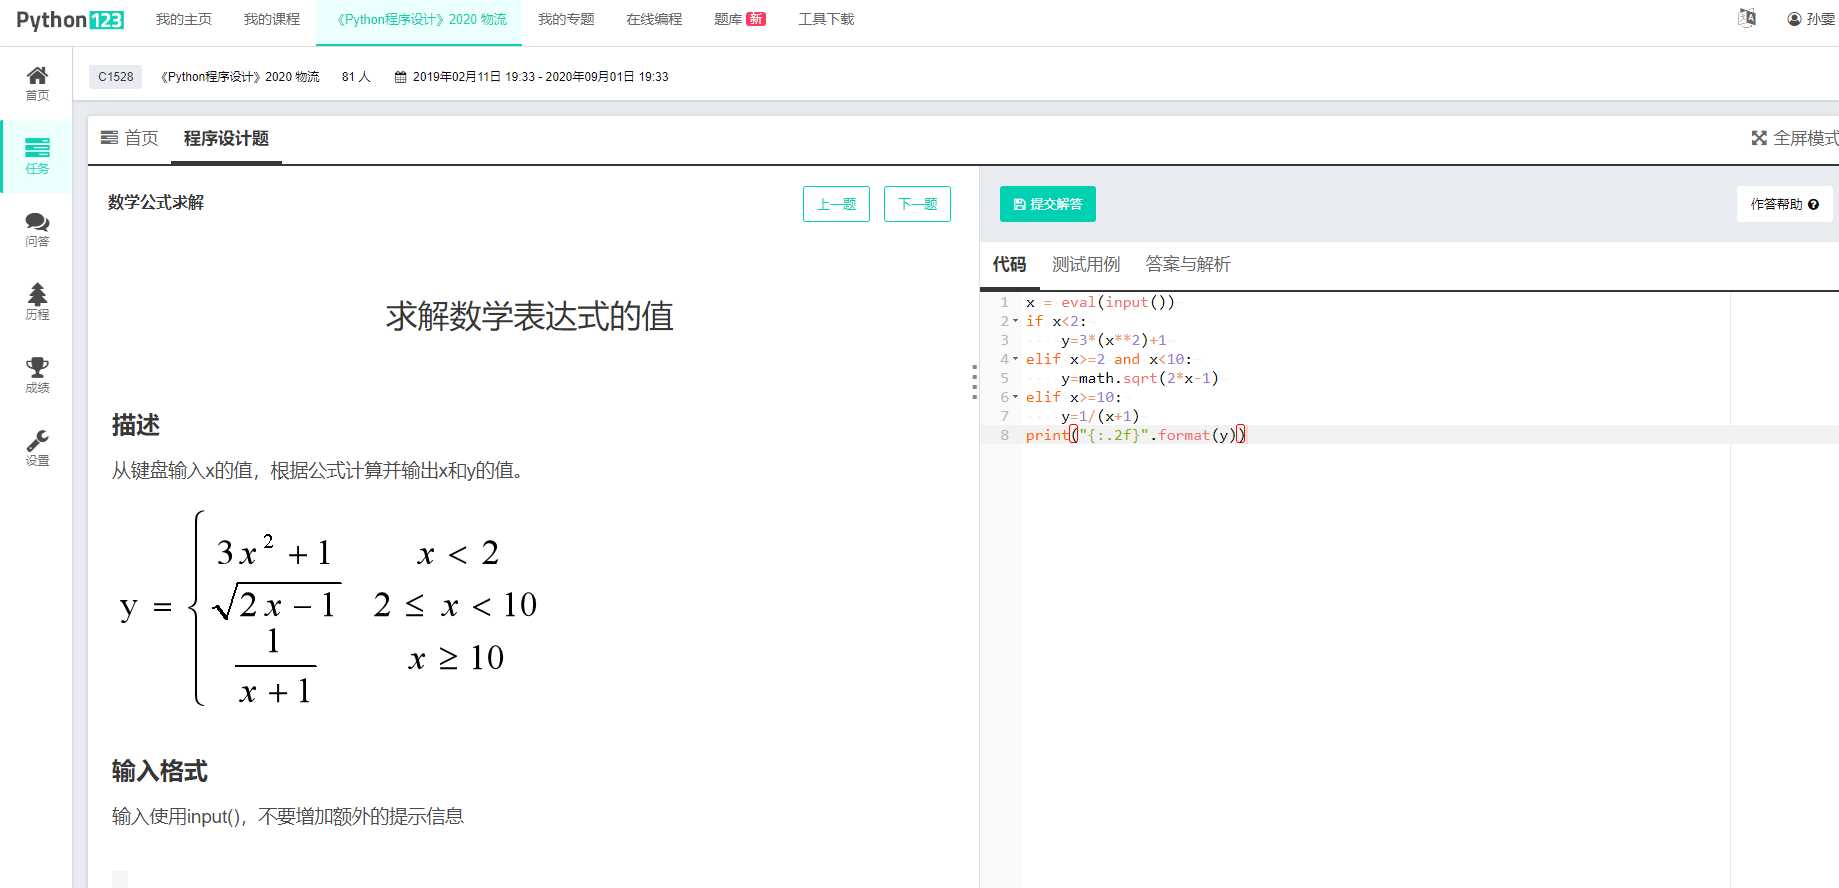Open the 成绩 trophy sidebar icon
Viewport: 1839px width, 888px height.
point(37,375)
